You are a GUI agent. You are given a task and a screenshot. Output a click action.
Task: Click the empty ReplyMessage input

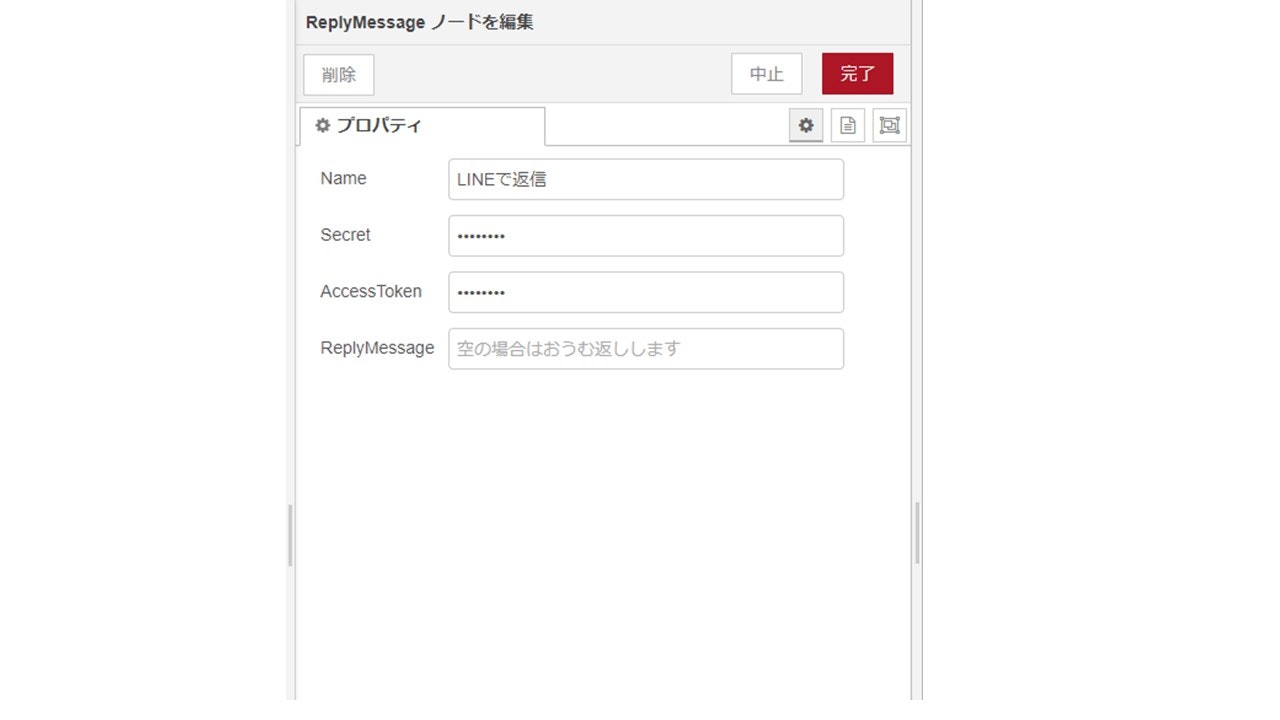click(x=645, y=348)
